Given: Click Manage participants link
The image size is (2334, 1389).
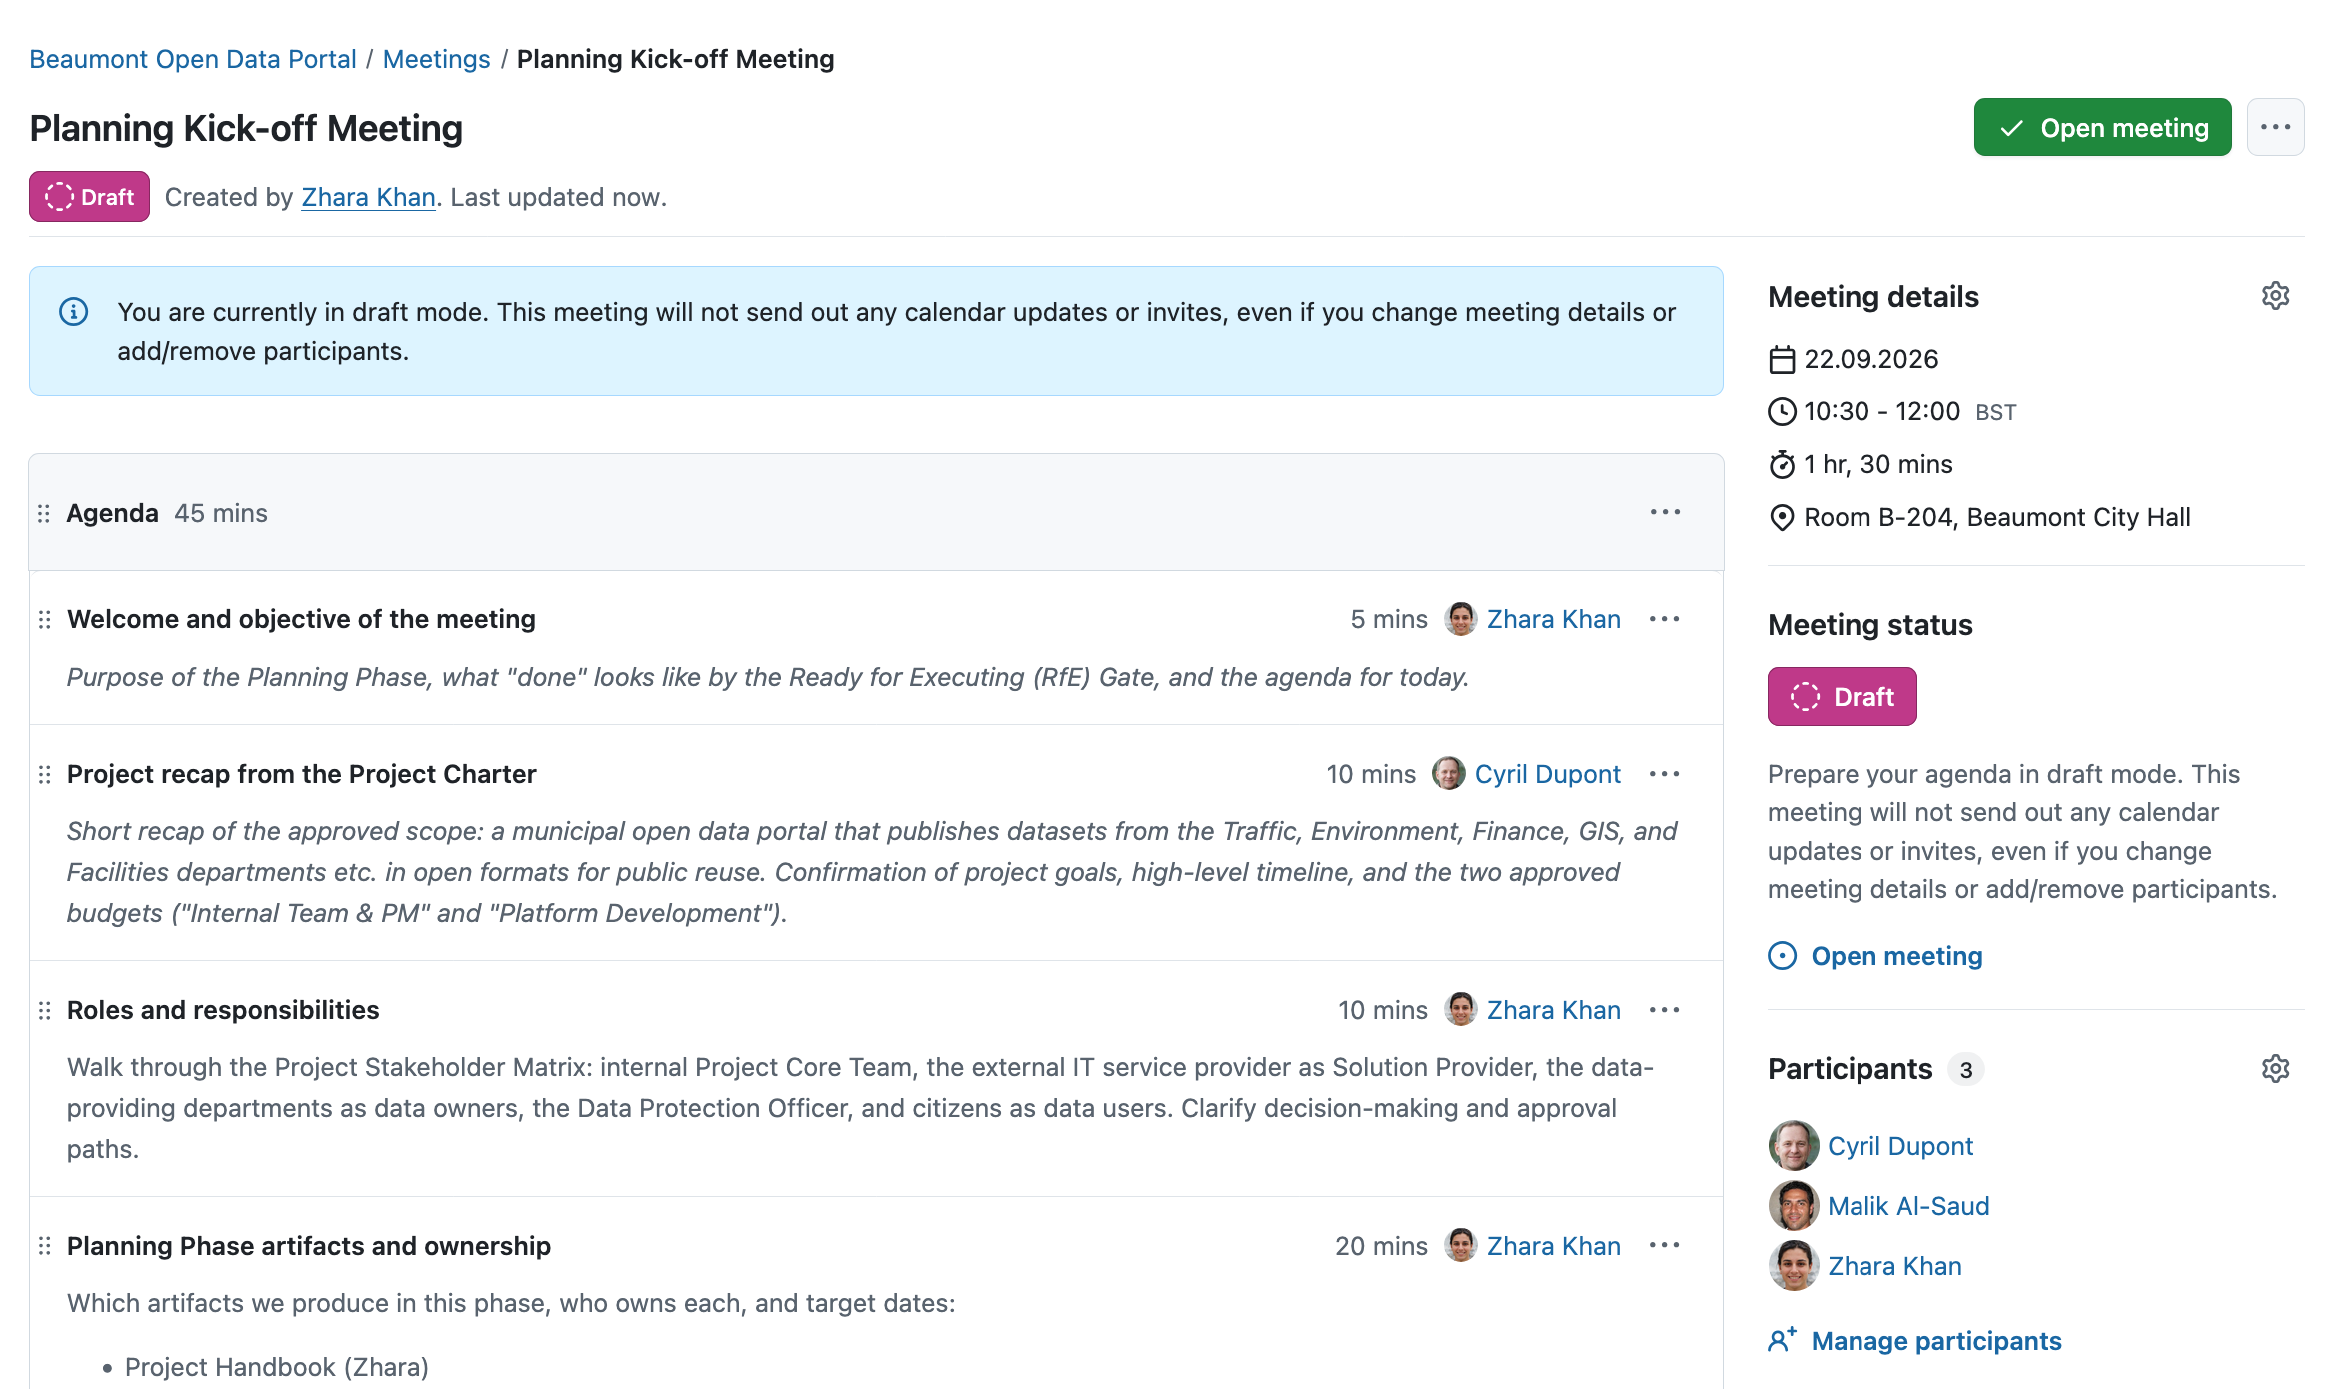Looking at the screenshot, I should tap(1936, 1341).
